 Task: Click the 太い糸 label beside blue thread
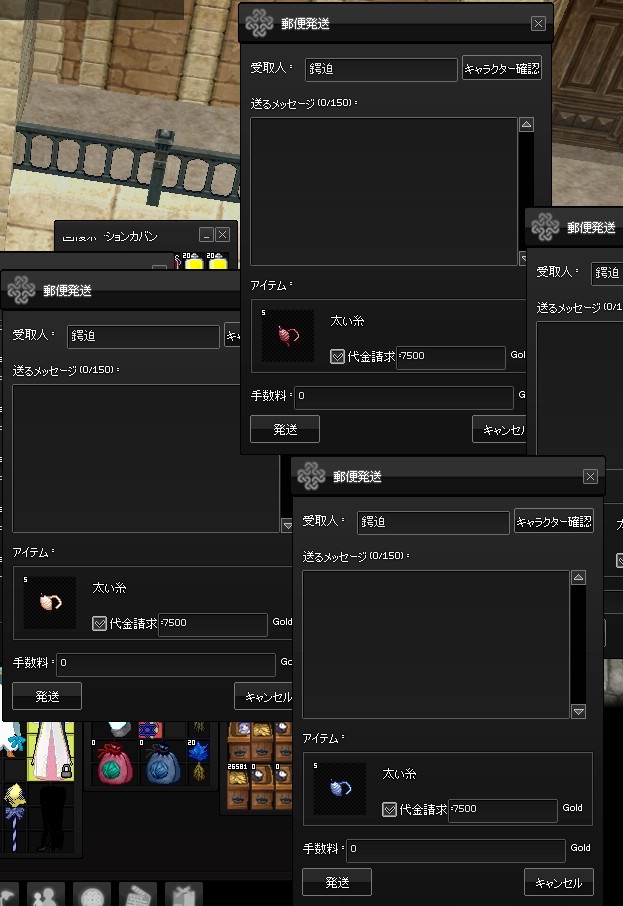click(399, 774)
